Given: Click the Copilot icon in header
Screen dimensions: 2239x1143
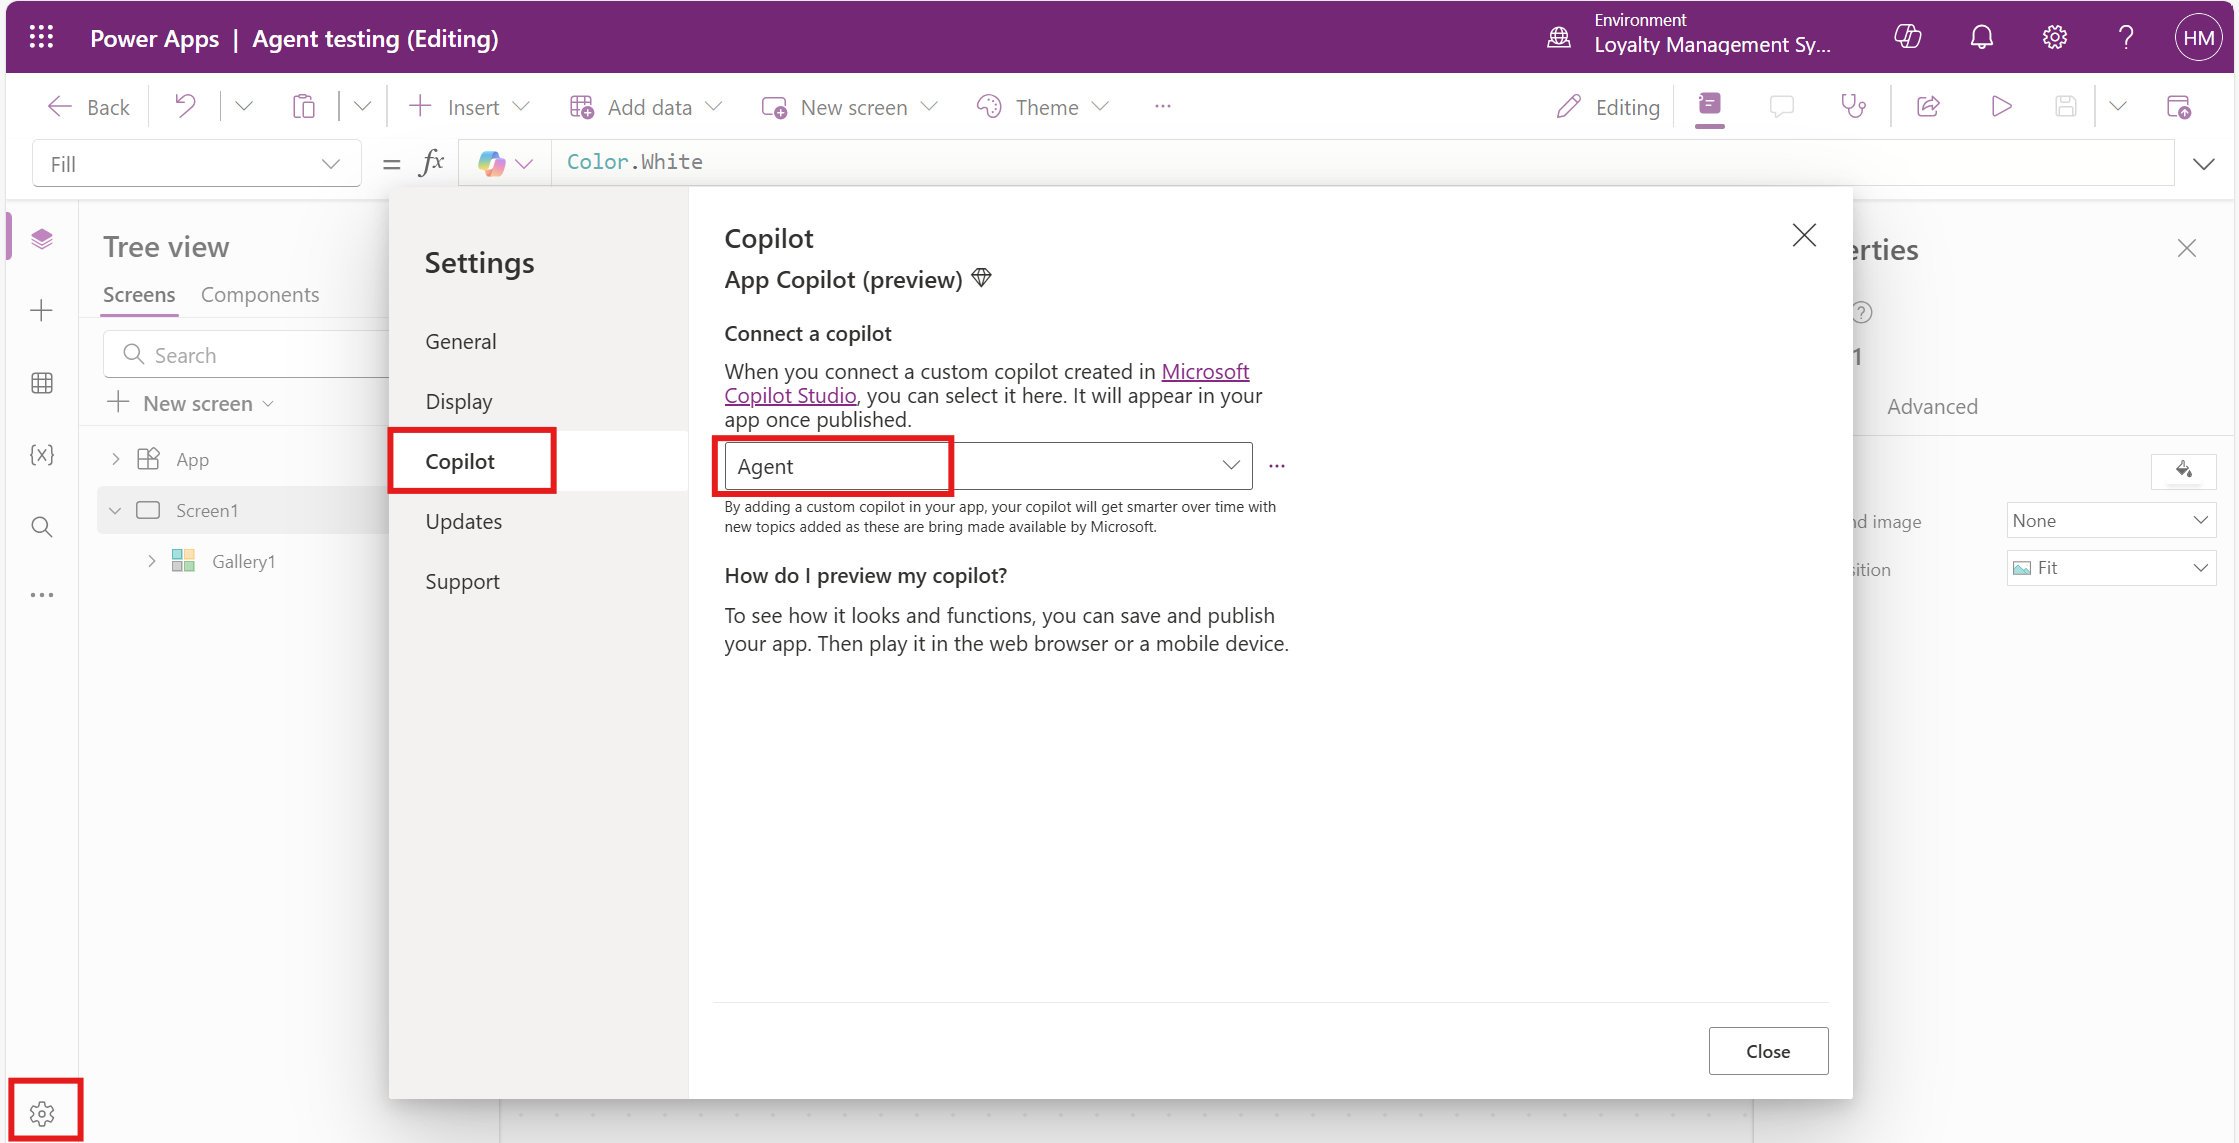Looking at the screenshot, I should coord(1907,38).
